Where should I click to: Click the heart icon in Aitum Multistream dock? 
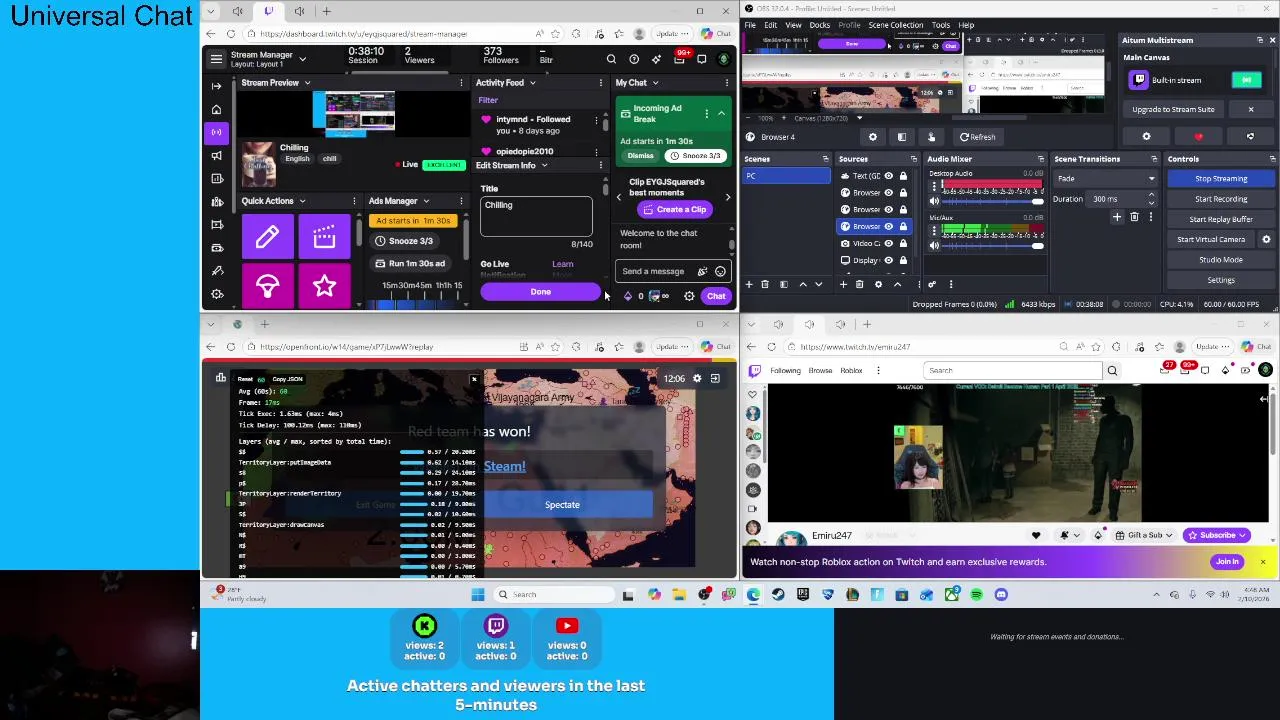1198,137
